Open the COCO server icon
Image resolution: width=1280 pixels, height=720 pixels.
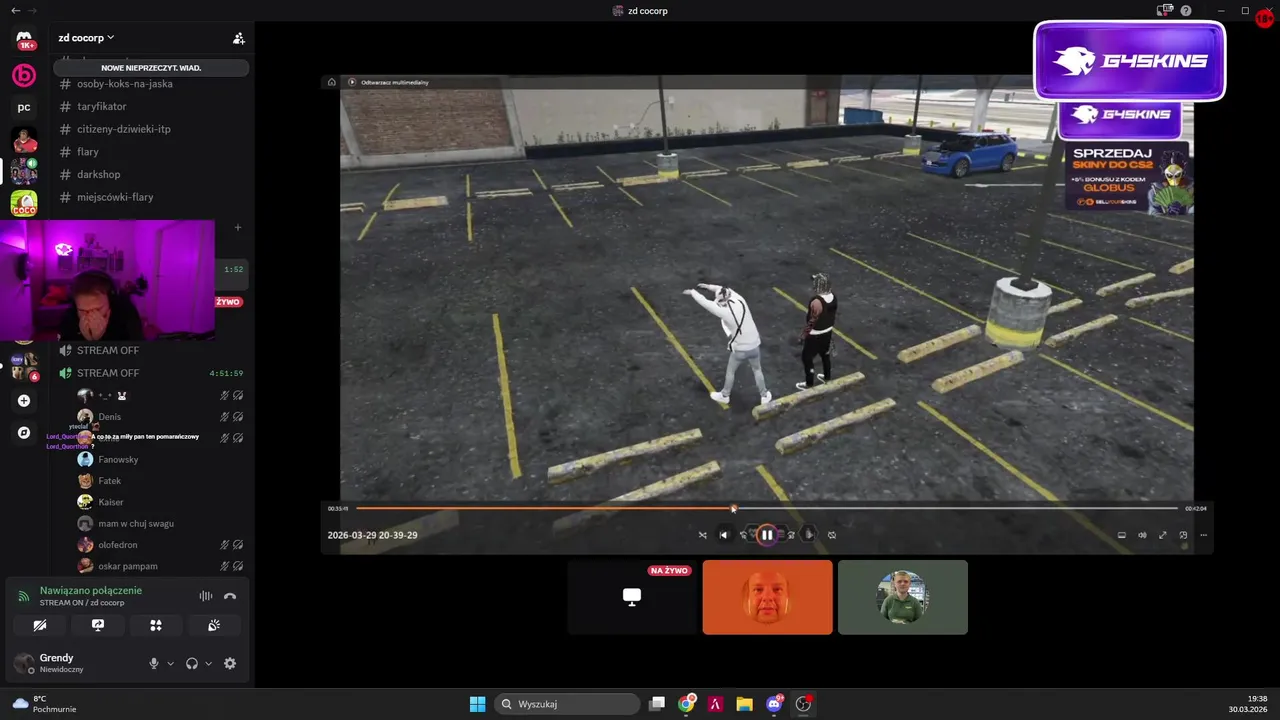(24, 203)
